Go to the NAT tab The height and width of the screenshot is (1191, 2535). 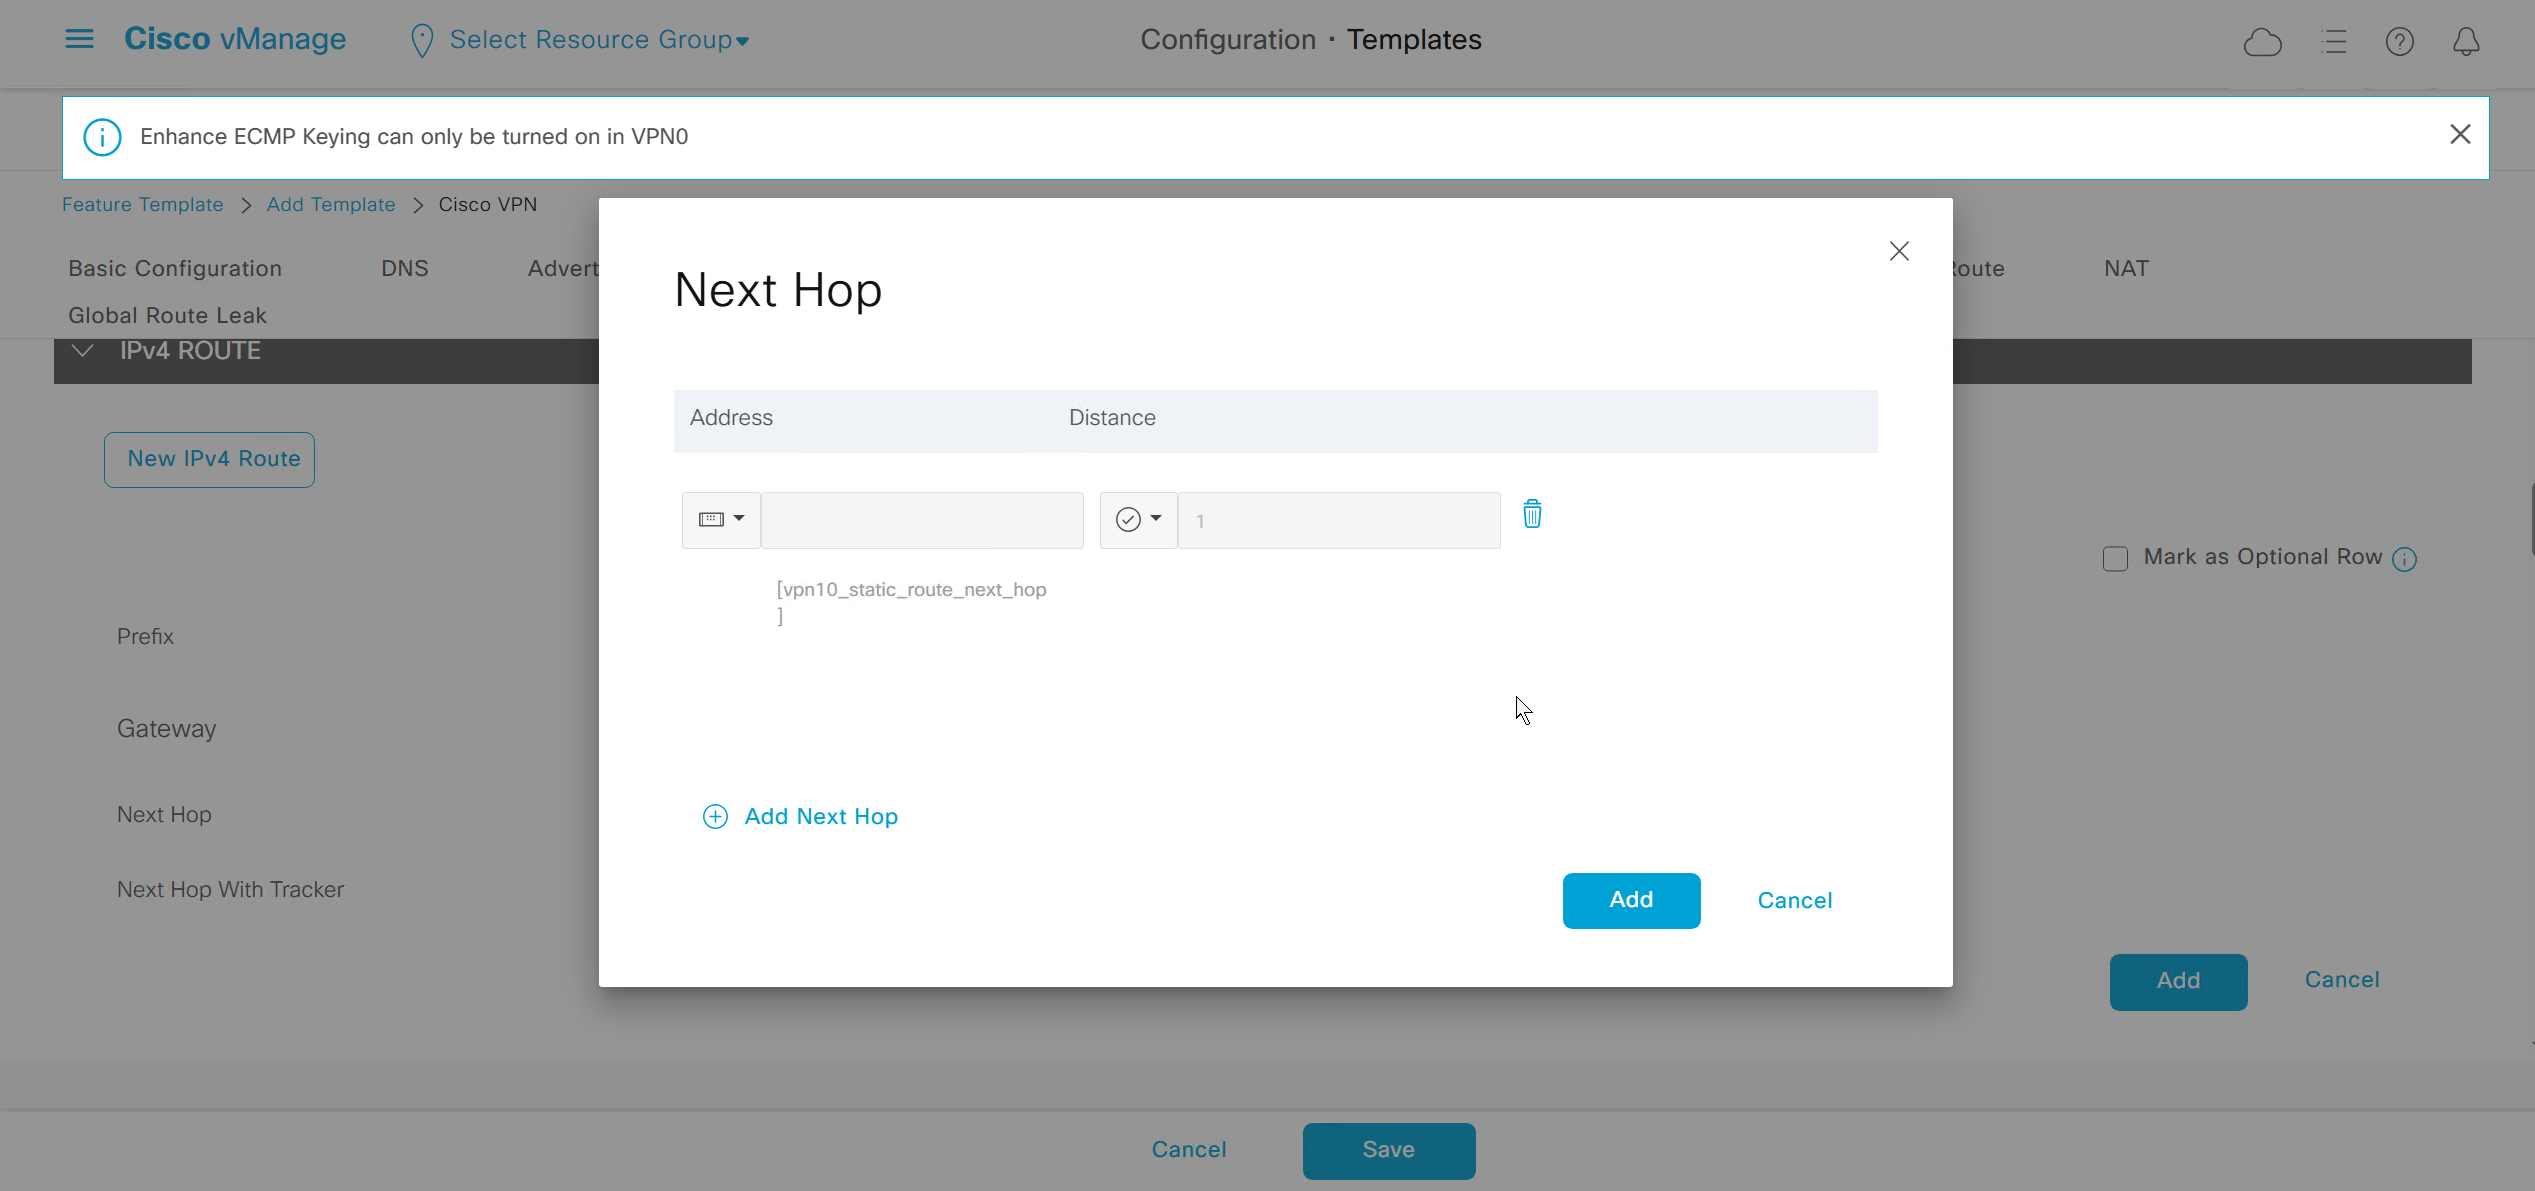(2126, 268)
